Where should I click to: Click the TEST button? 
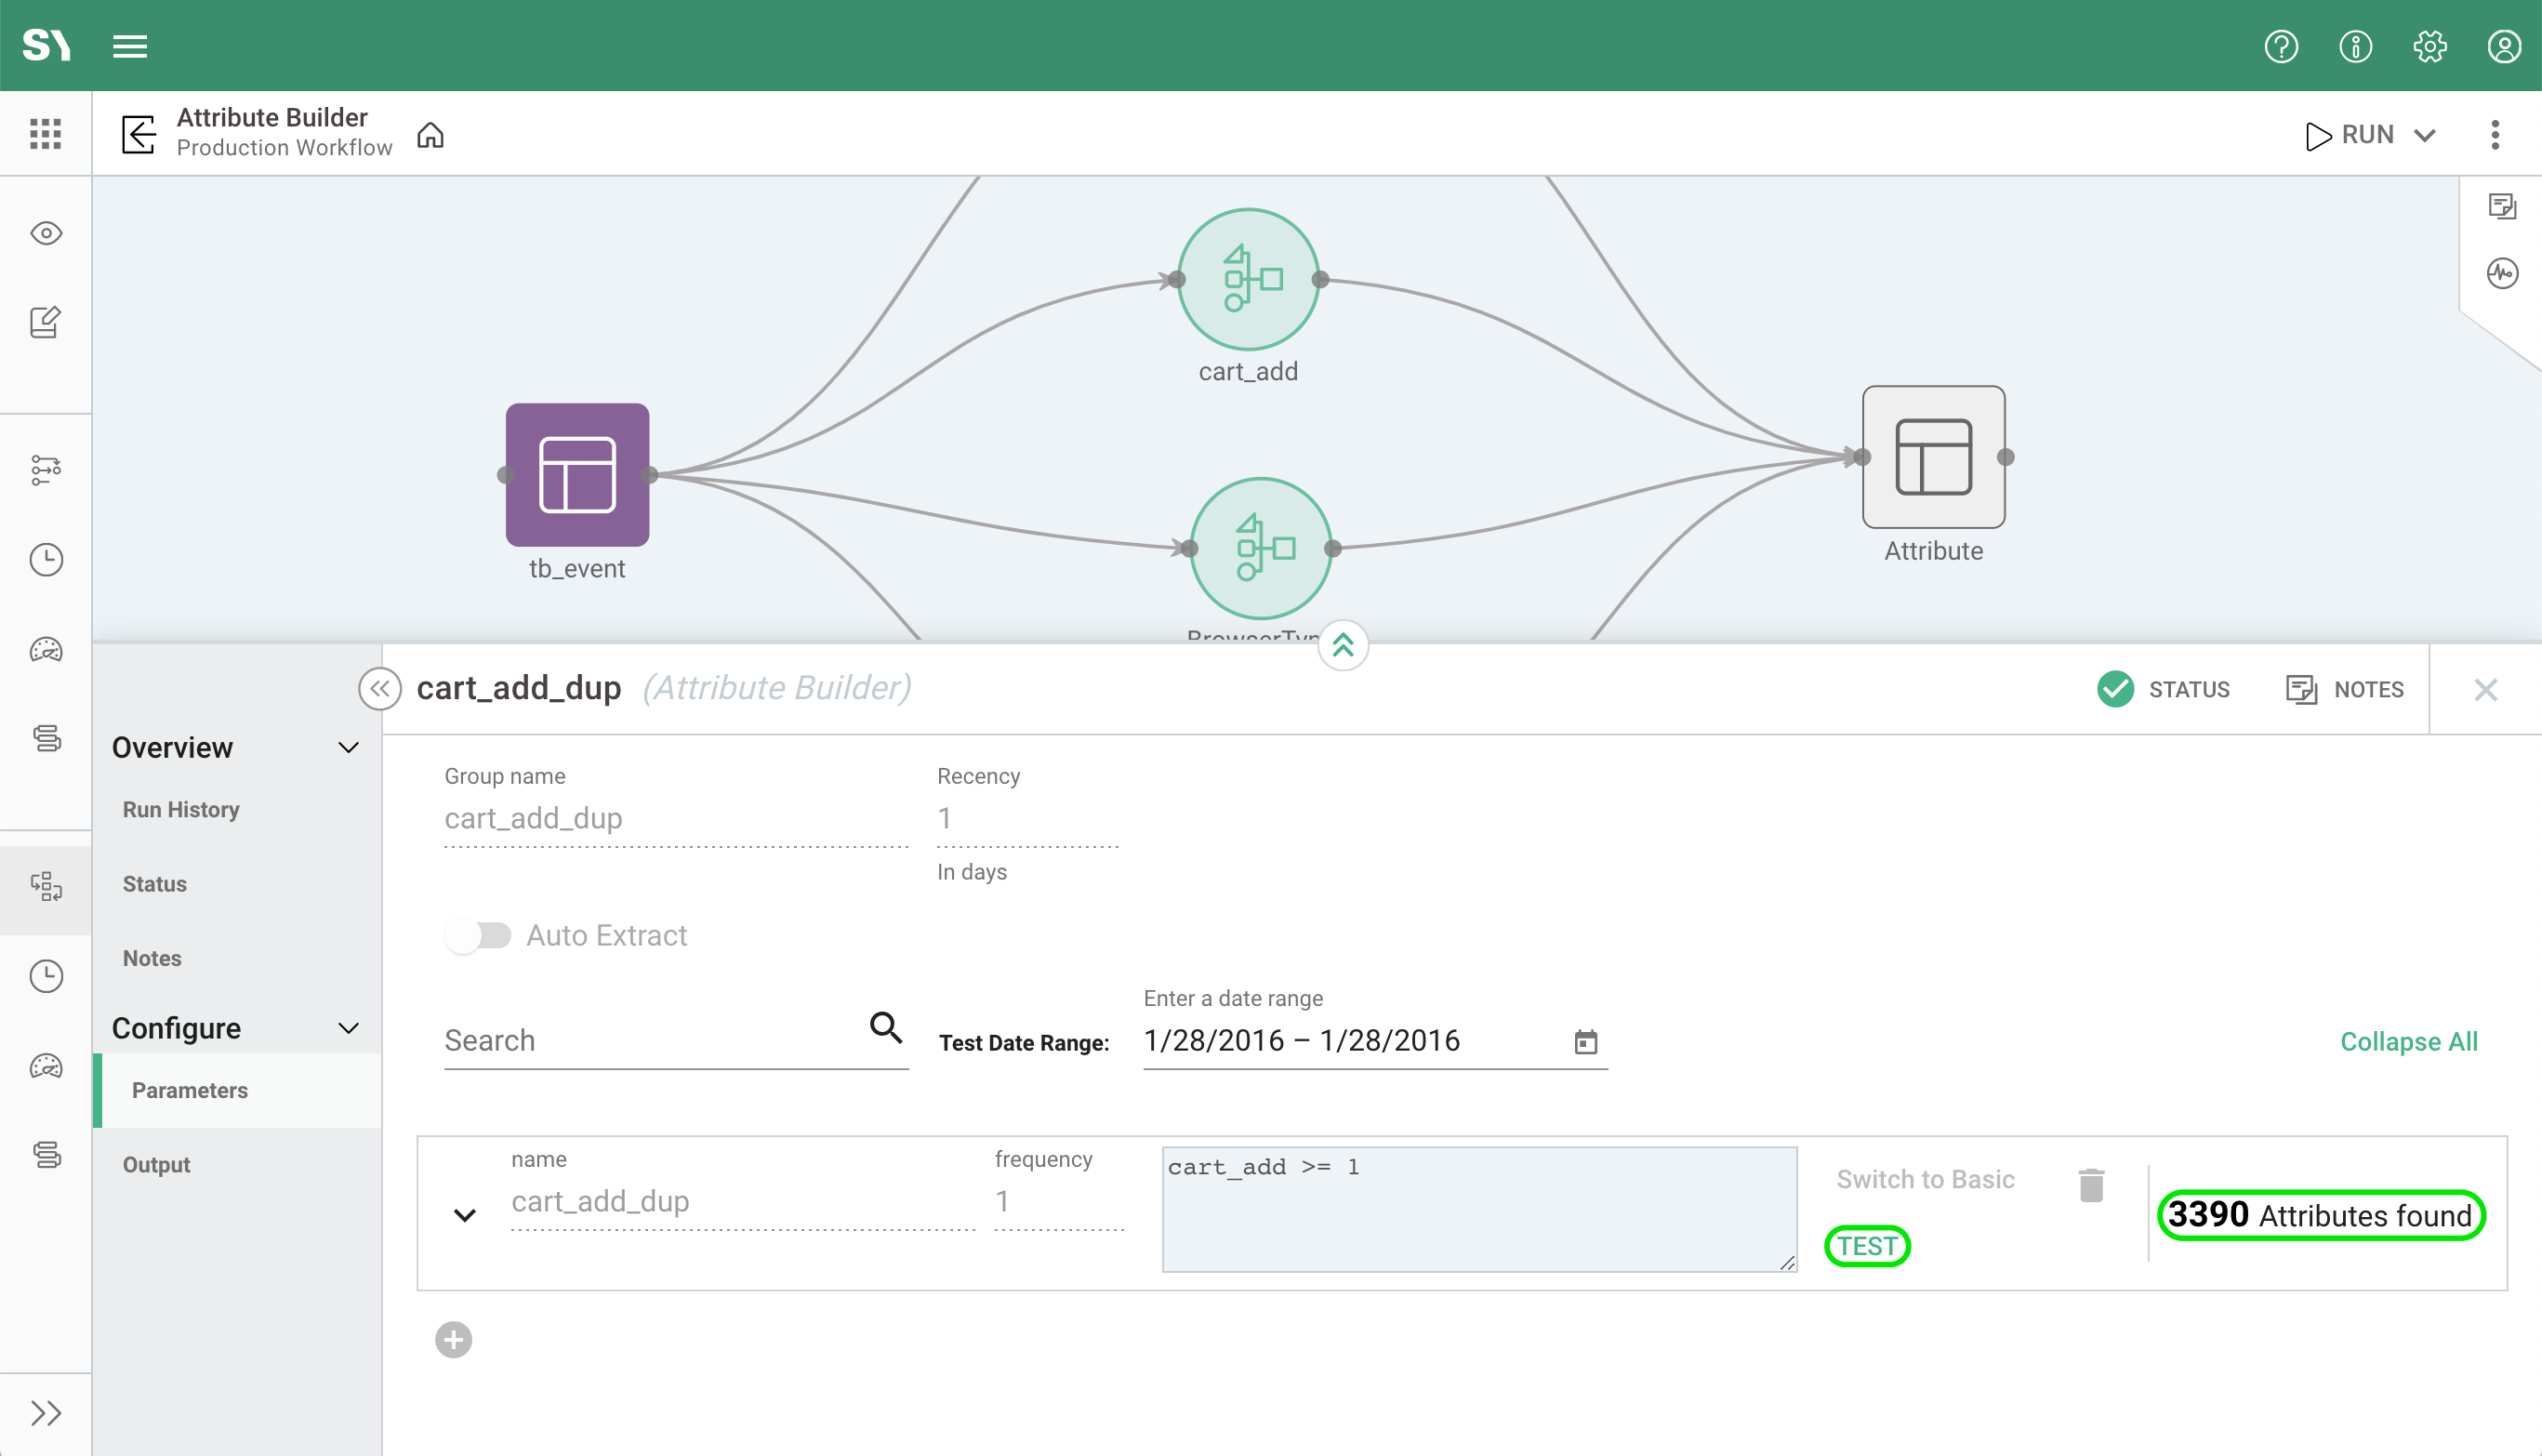coord(1866,1246)
